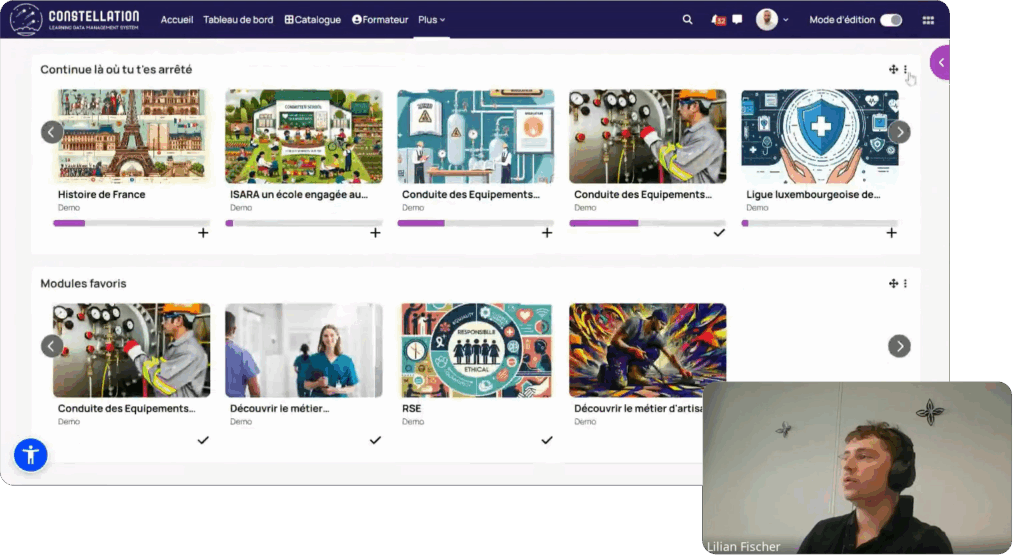Screen dimensions: 1024x555
Task: Open the messages chat bubble icon
Action: pyautogui.click(x=737, y=20)
